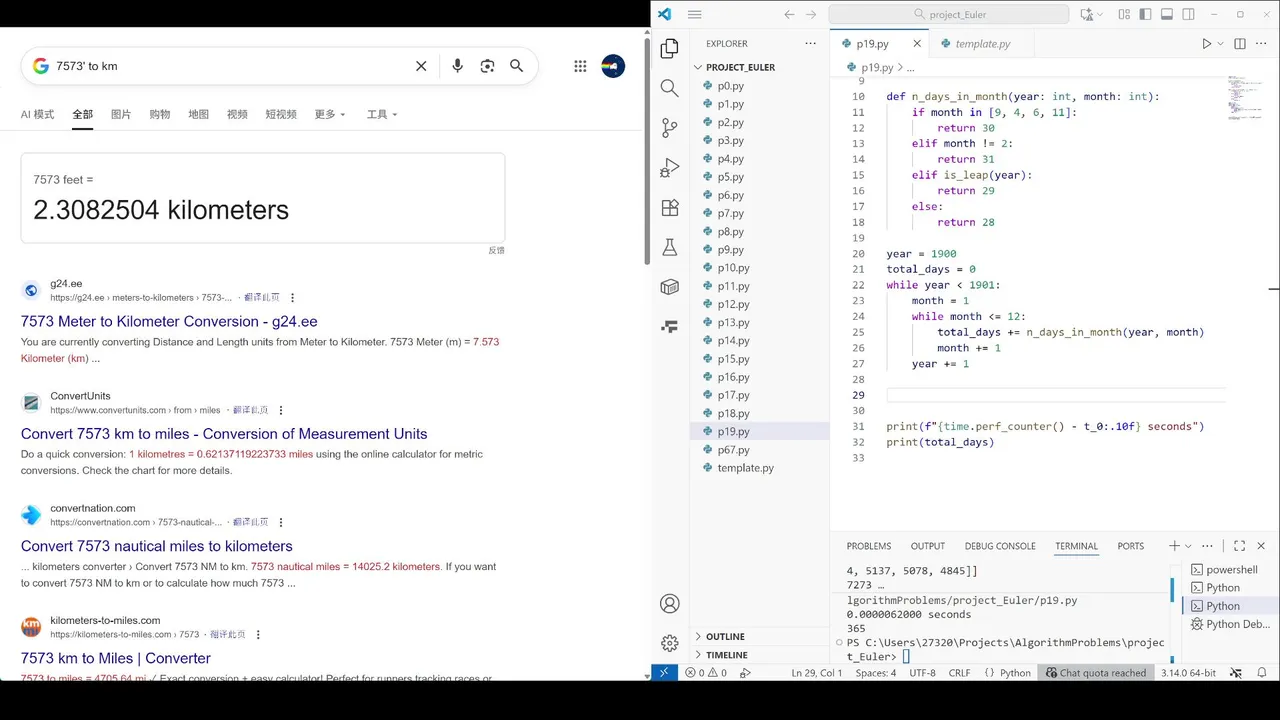Image resolution: width=1280 pixels, height=720 pixels.
Task: Switch to the PROBLEMS panel tab
Action: [868, 546]
